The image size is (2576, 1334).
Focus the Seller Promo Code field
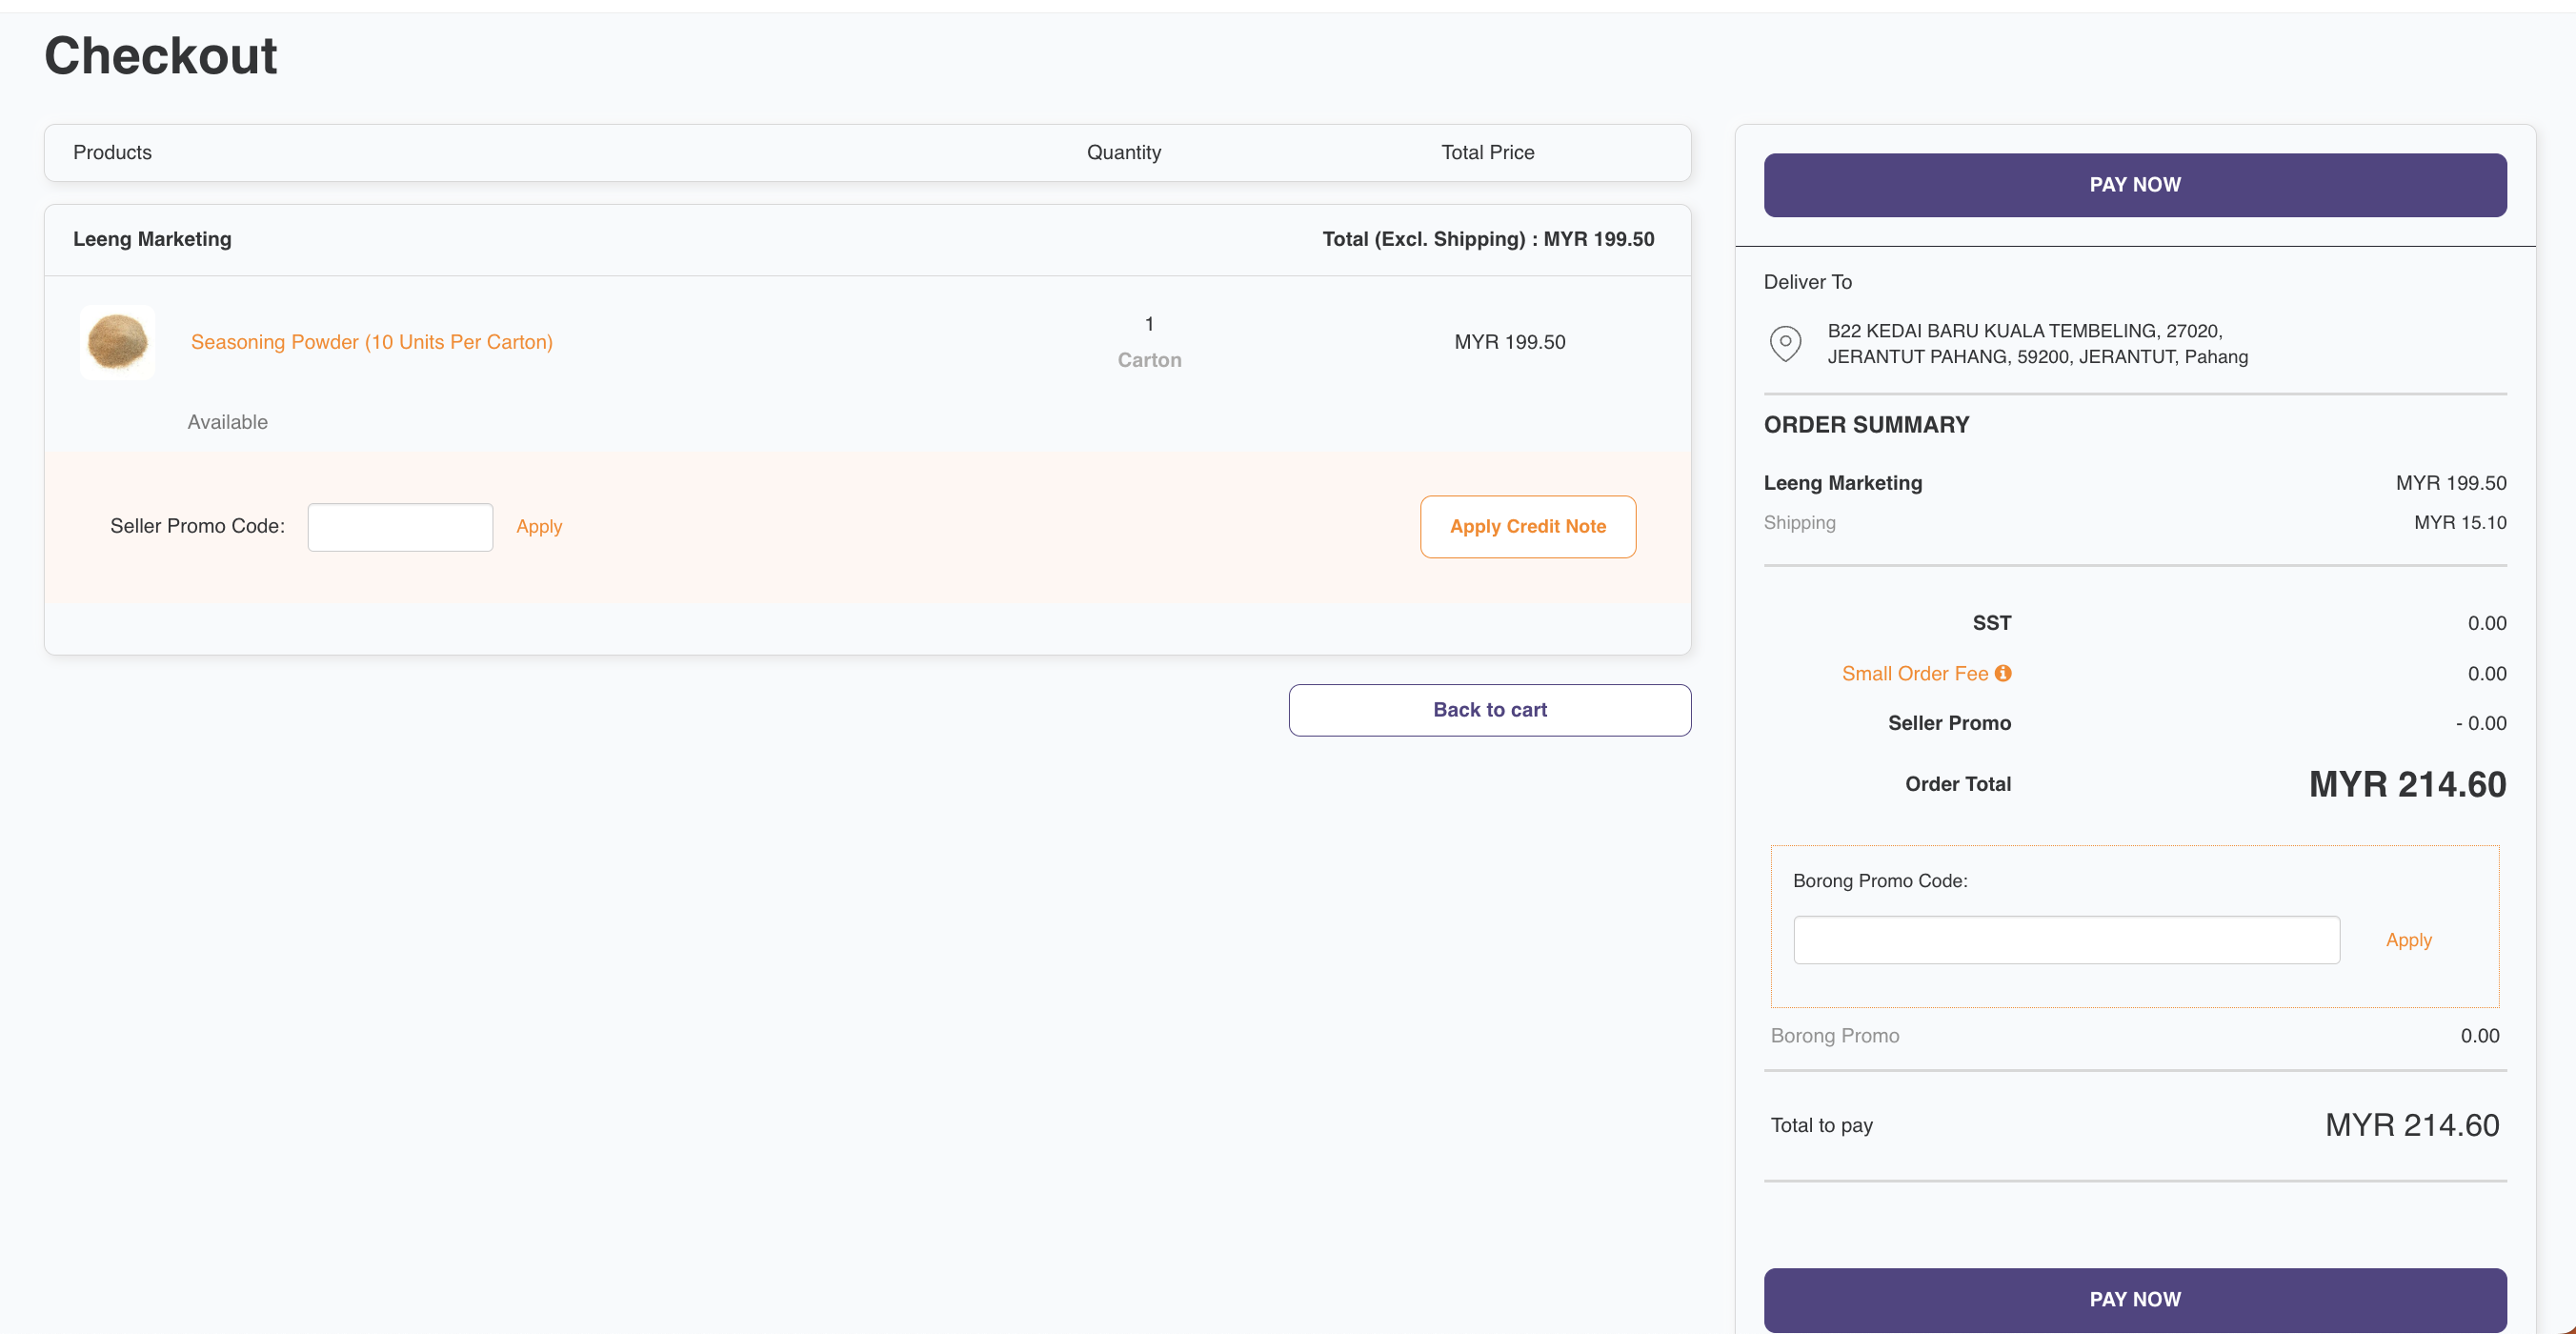[x=400, y=527]
